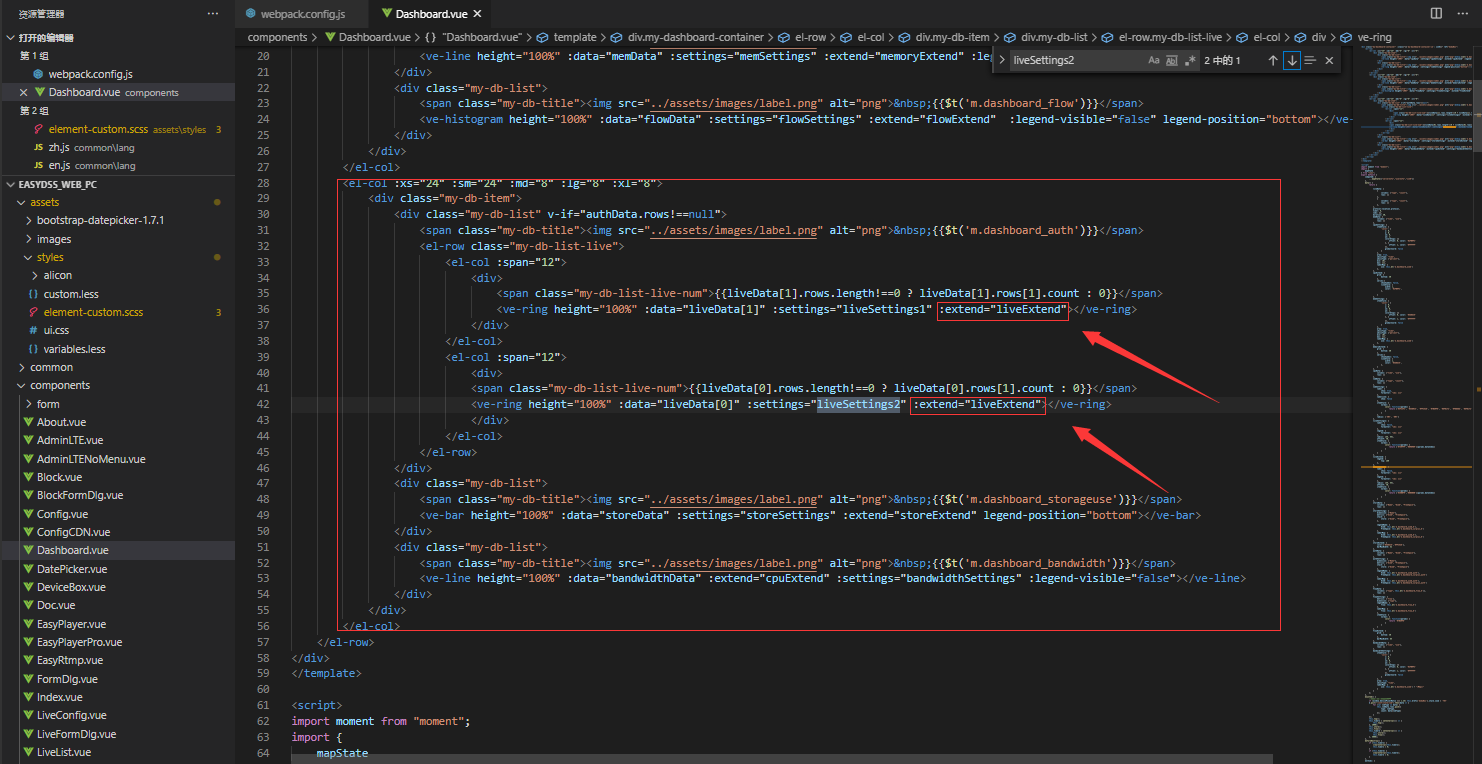Open Explorer panel More Actions menu
The image size is (1482, 764).
coord(212,13)
